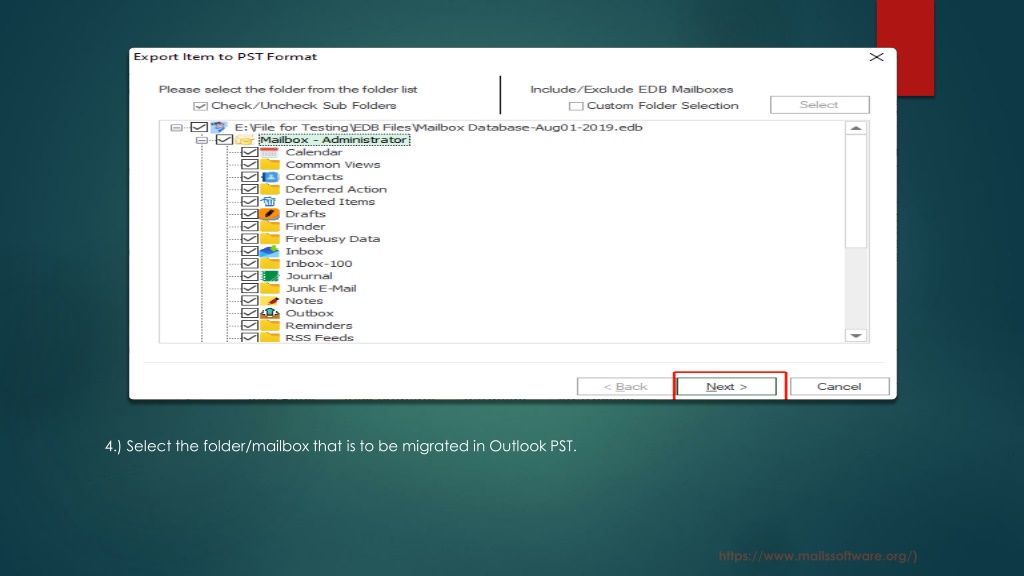Click the Finder folder icon
The image size is (1024, 576).
269,227
